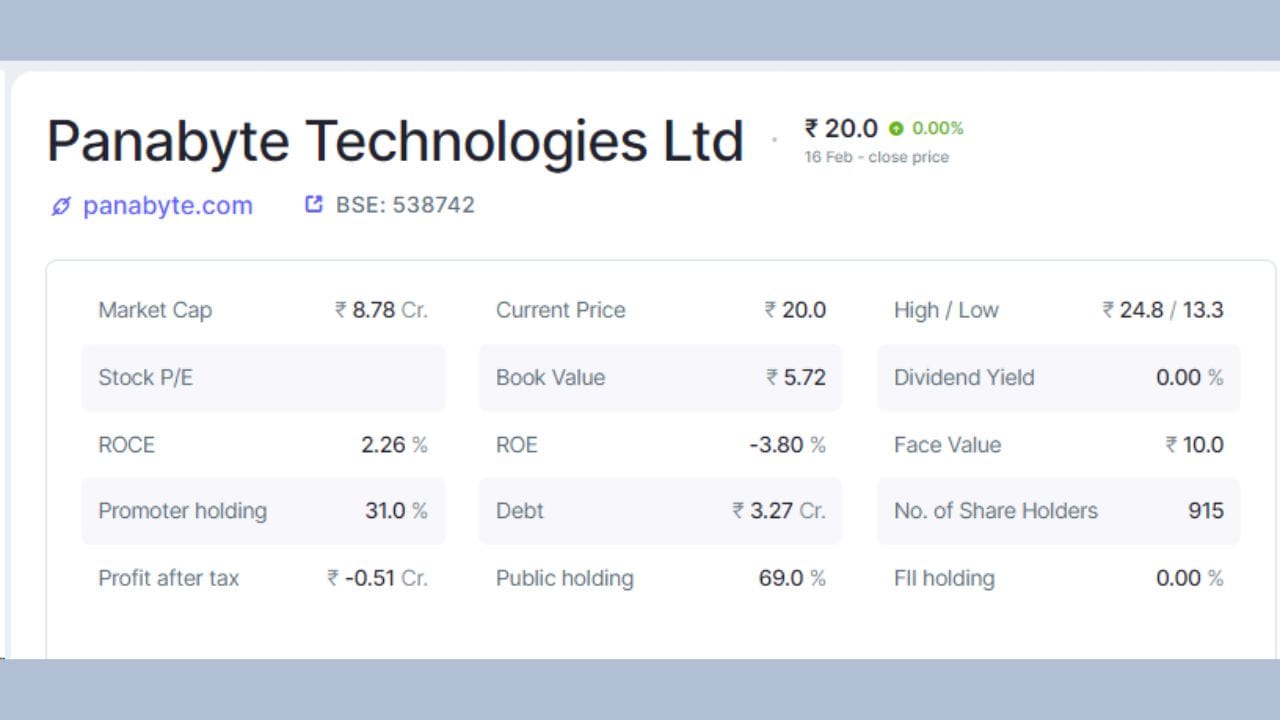Click the Profit after tax -0.51 Cr cell
Viewport: 1280px width, 720px height.
264,578
